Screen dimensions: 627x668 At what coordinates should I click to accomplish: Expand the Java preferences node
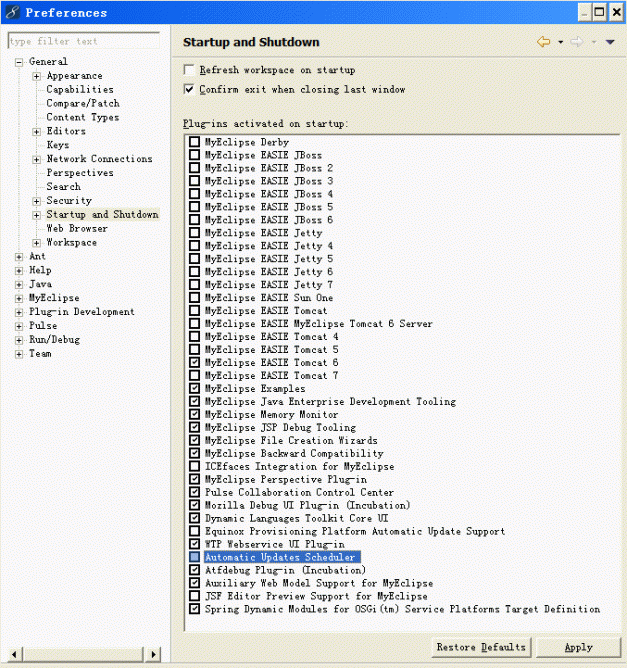click(x=19, y=285)
